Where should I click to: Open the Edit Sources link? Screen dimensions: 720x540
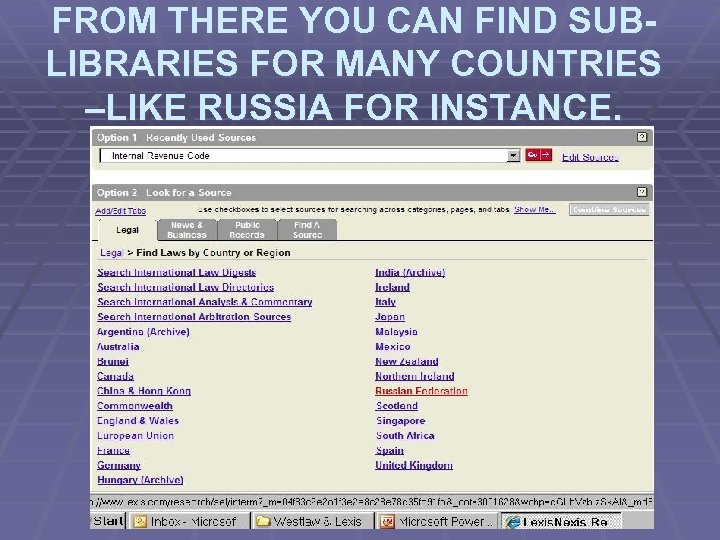[590, 157]
